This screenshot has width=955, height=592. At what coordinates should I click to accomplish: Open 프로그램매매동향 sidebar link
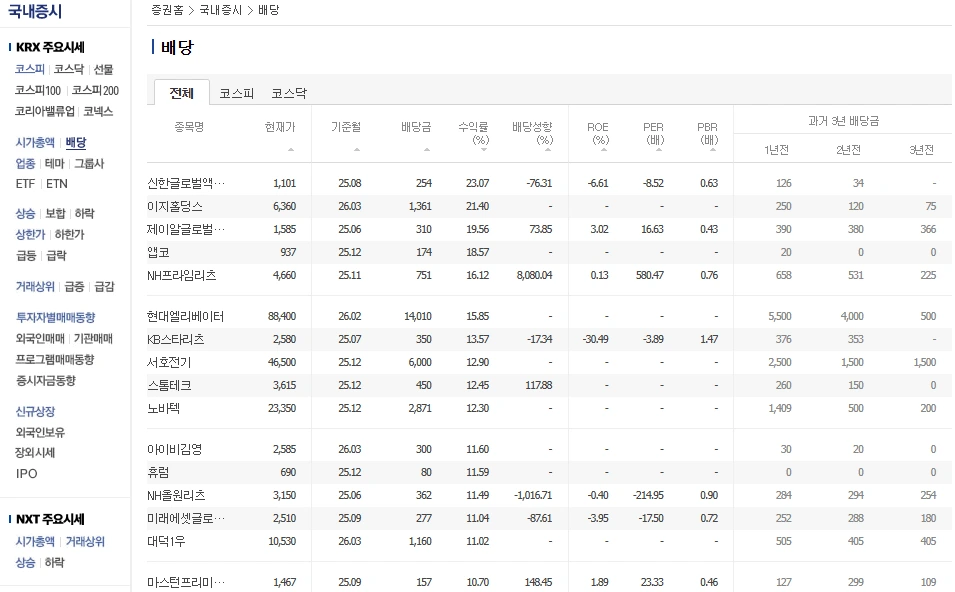(x=55, y=359)
